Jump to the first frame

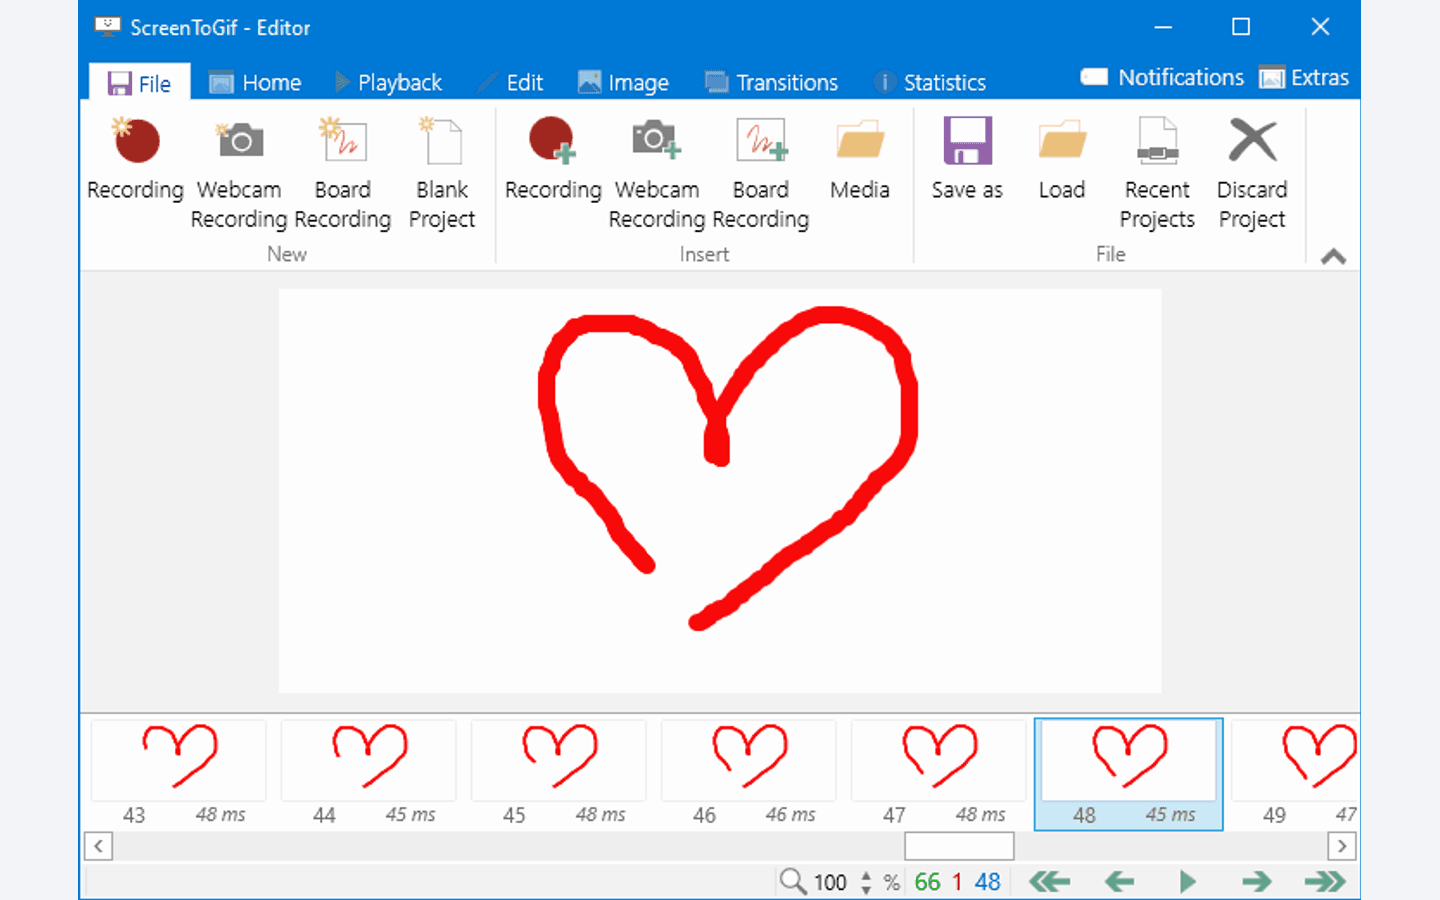1050,881
